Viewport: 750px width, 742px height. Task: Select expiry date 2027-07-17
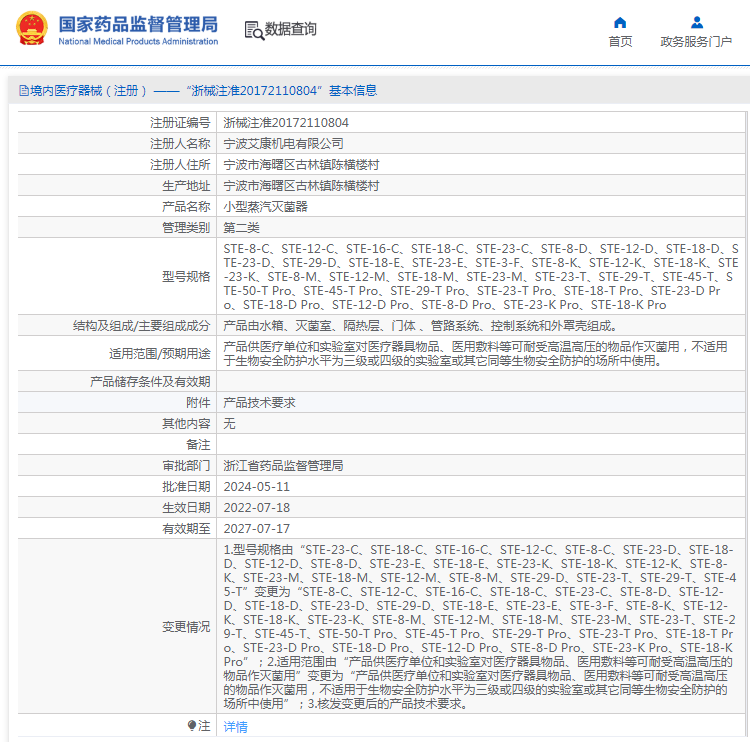point(257,529)
